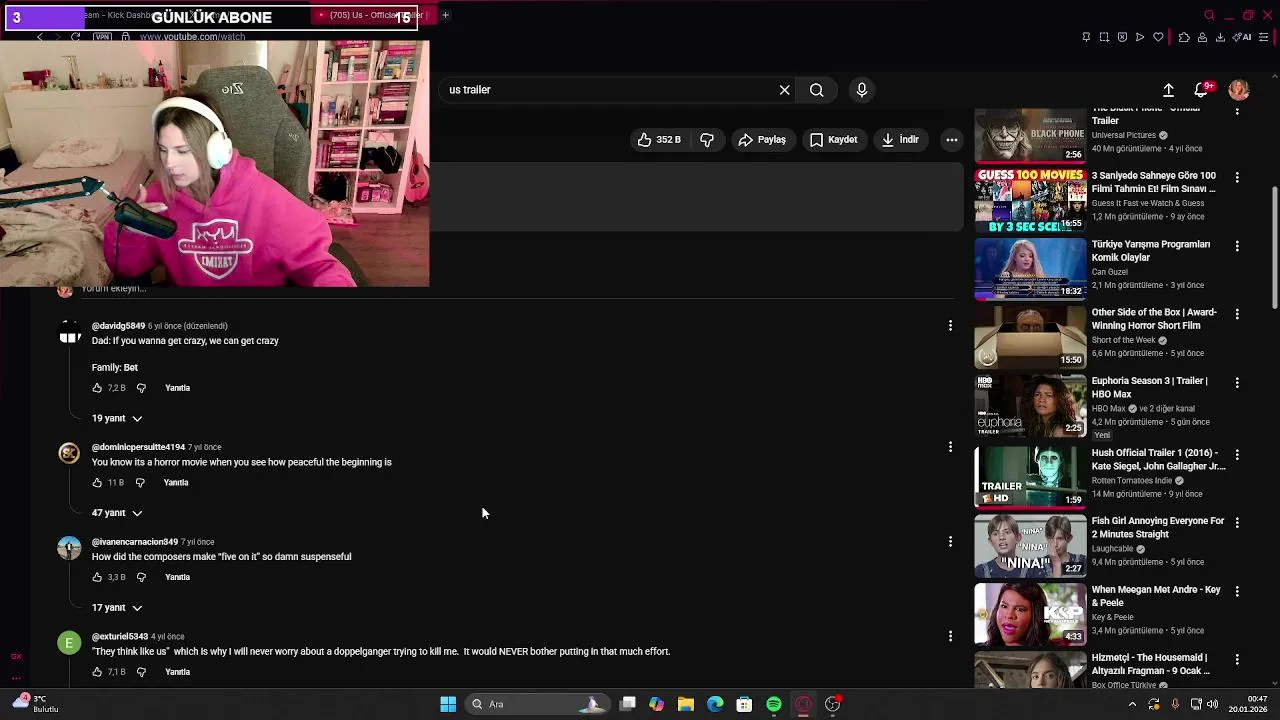1280x720 pixels.
Task: Open Euphoria Season 3 Trailer title link
Action: click(x=1150, y=387)
